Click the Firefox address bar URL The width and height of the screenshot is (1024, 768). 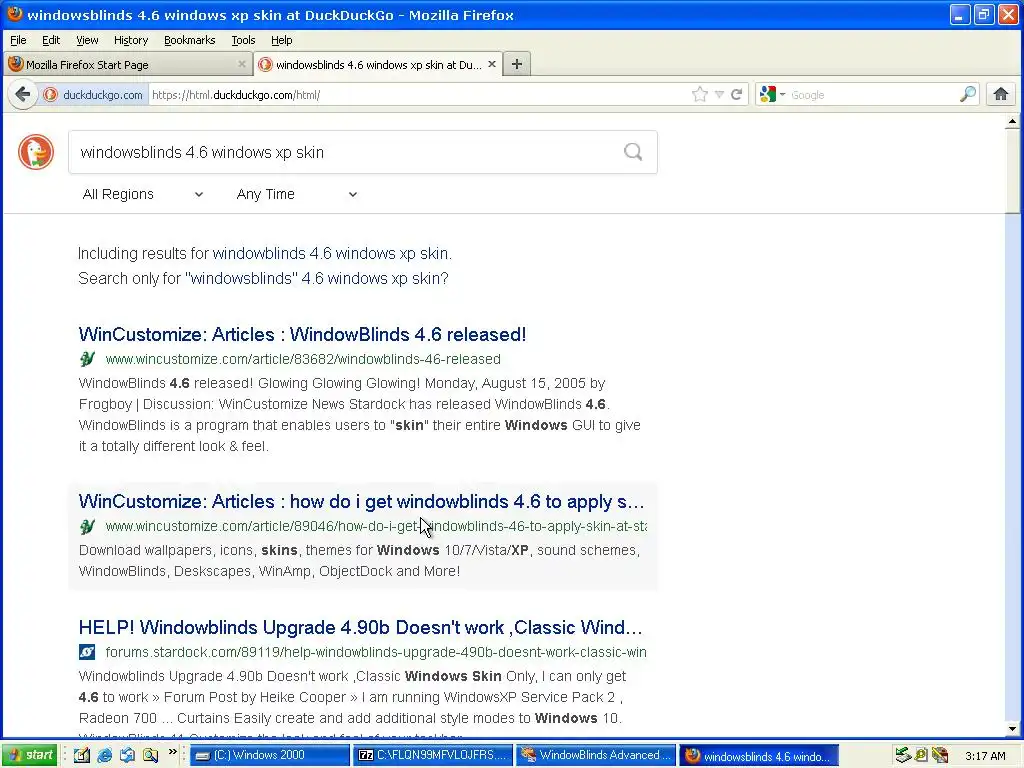pos(418,95)
